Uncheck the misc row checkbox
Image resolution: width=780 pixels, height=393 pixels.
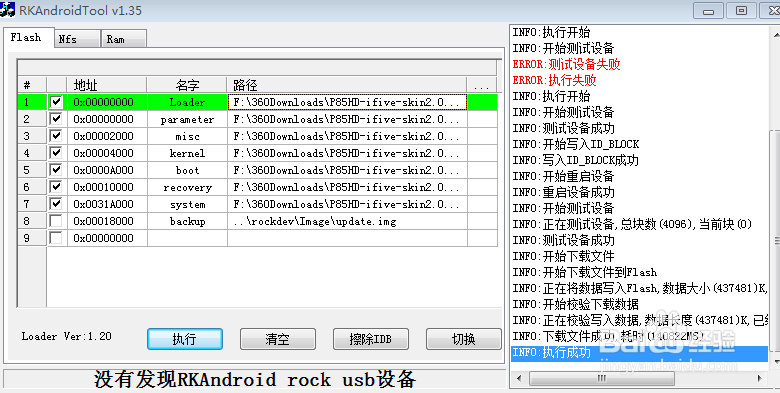56,136
